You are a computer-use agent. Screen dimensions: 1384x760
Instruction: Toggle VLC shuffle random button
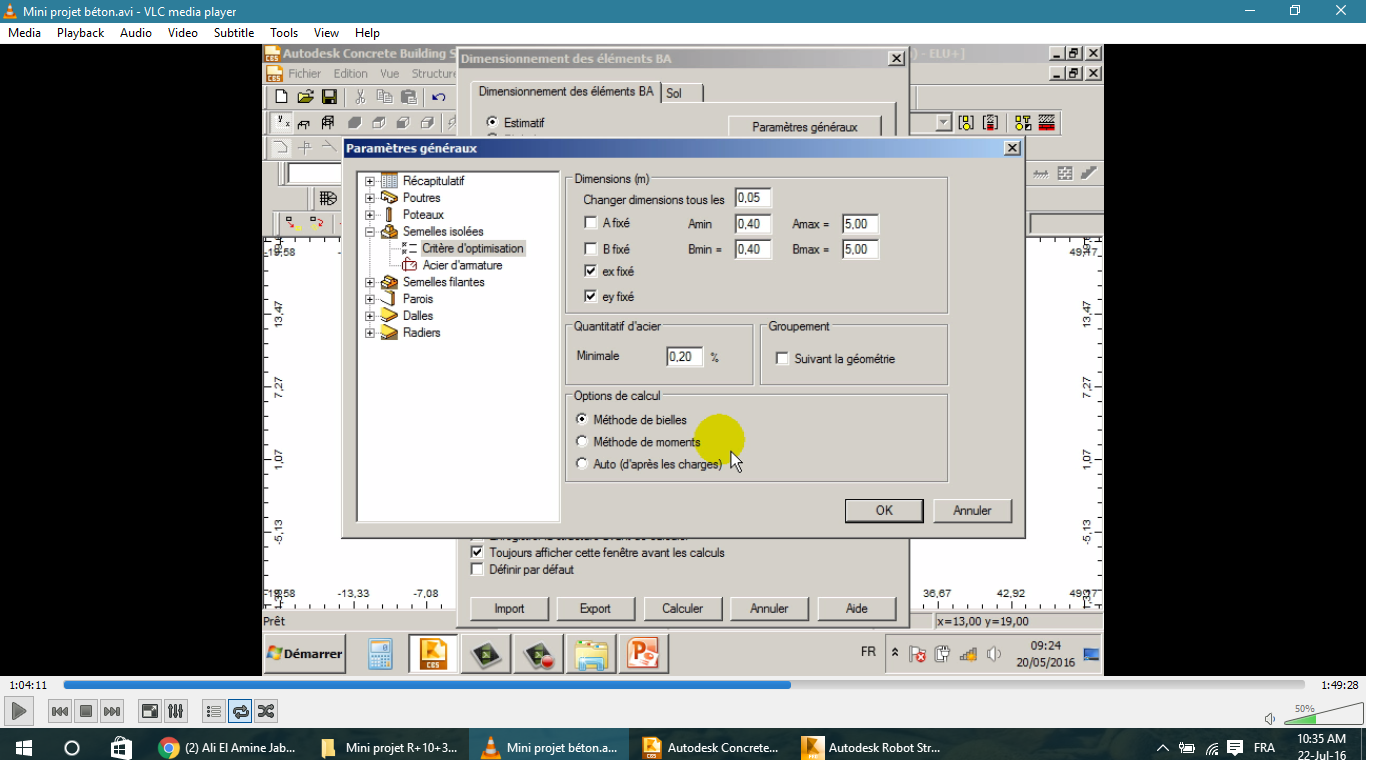point(266,711)
